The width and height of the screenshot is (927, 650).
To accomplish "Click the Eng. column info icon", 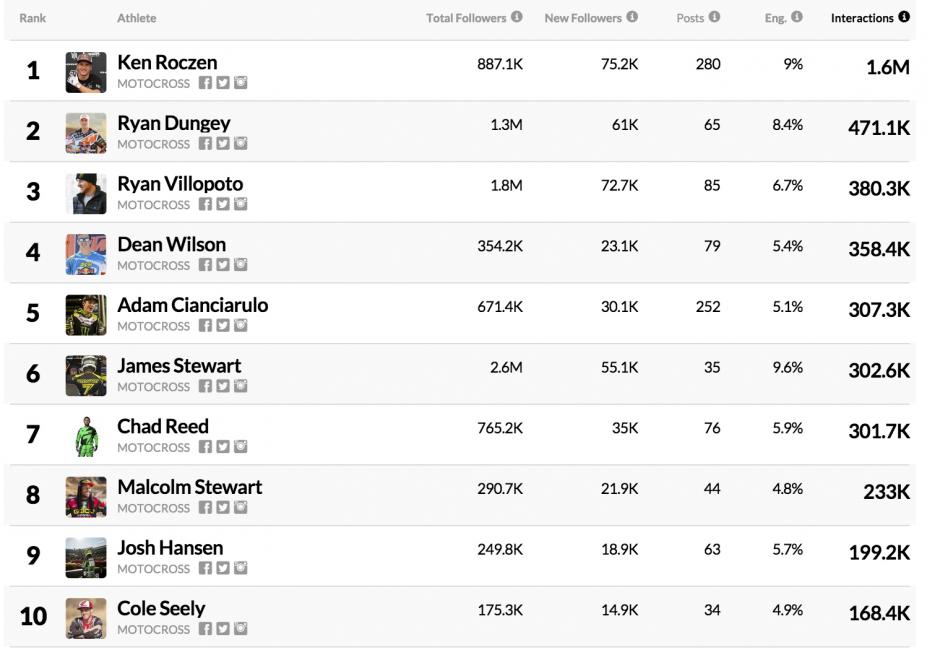I will click(797, 17).
